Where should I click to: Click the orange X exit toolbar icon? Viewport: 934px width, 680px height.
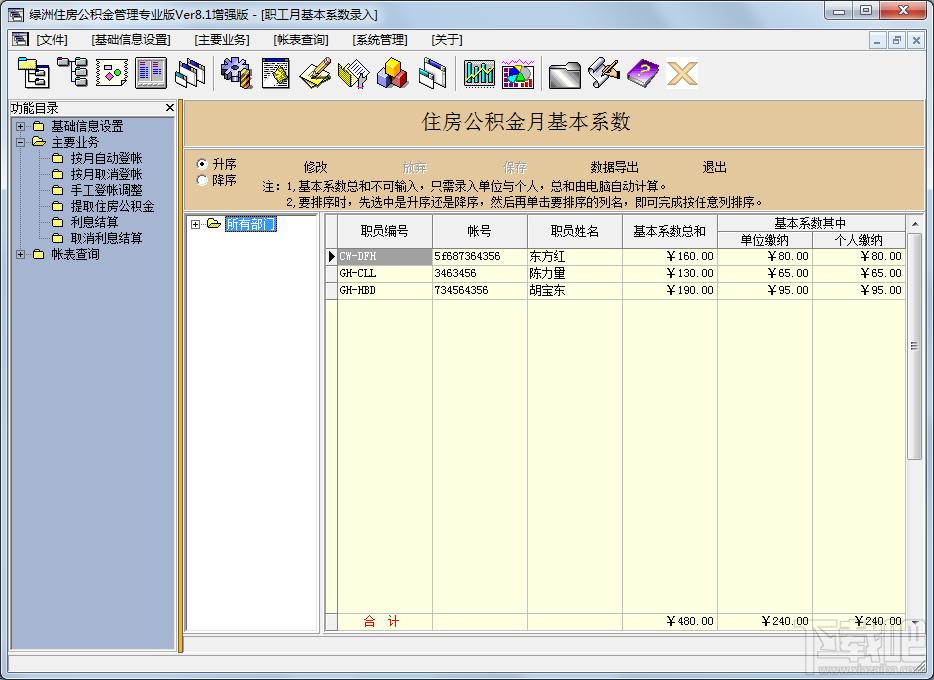[682, 74]
